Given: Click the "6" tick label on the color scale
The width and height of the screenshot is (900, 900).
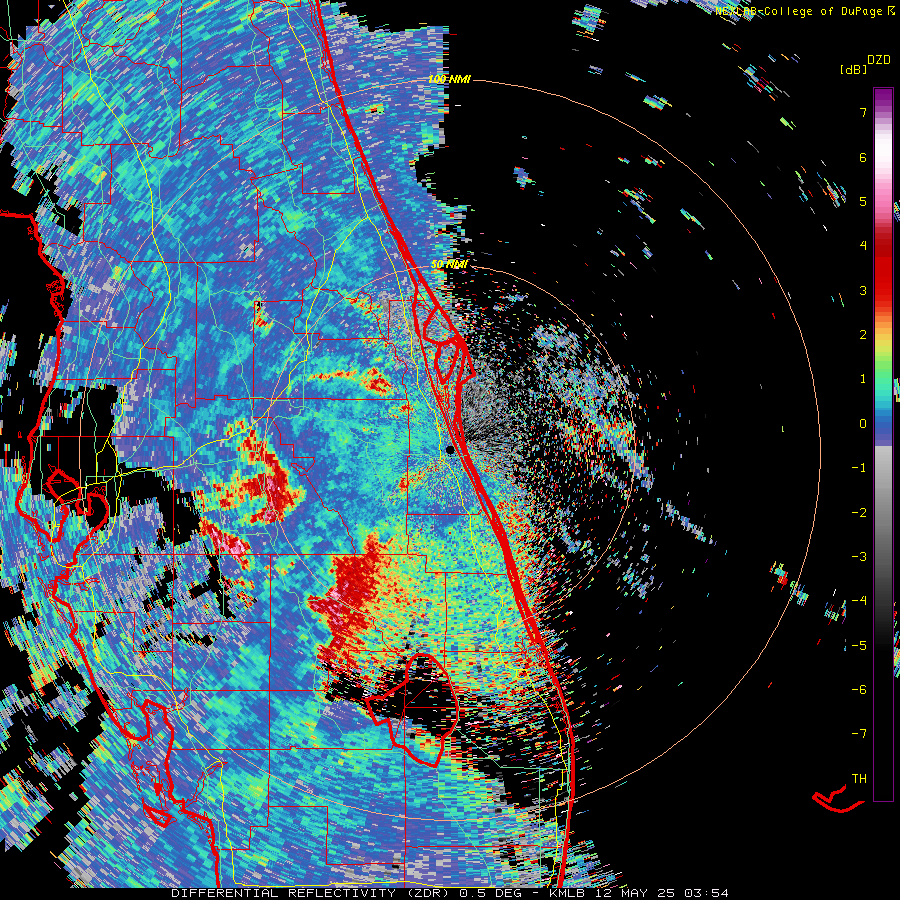Looking at the screenshot, I should click(x=863, y=157).
